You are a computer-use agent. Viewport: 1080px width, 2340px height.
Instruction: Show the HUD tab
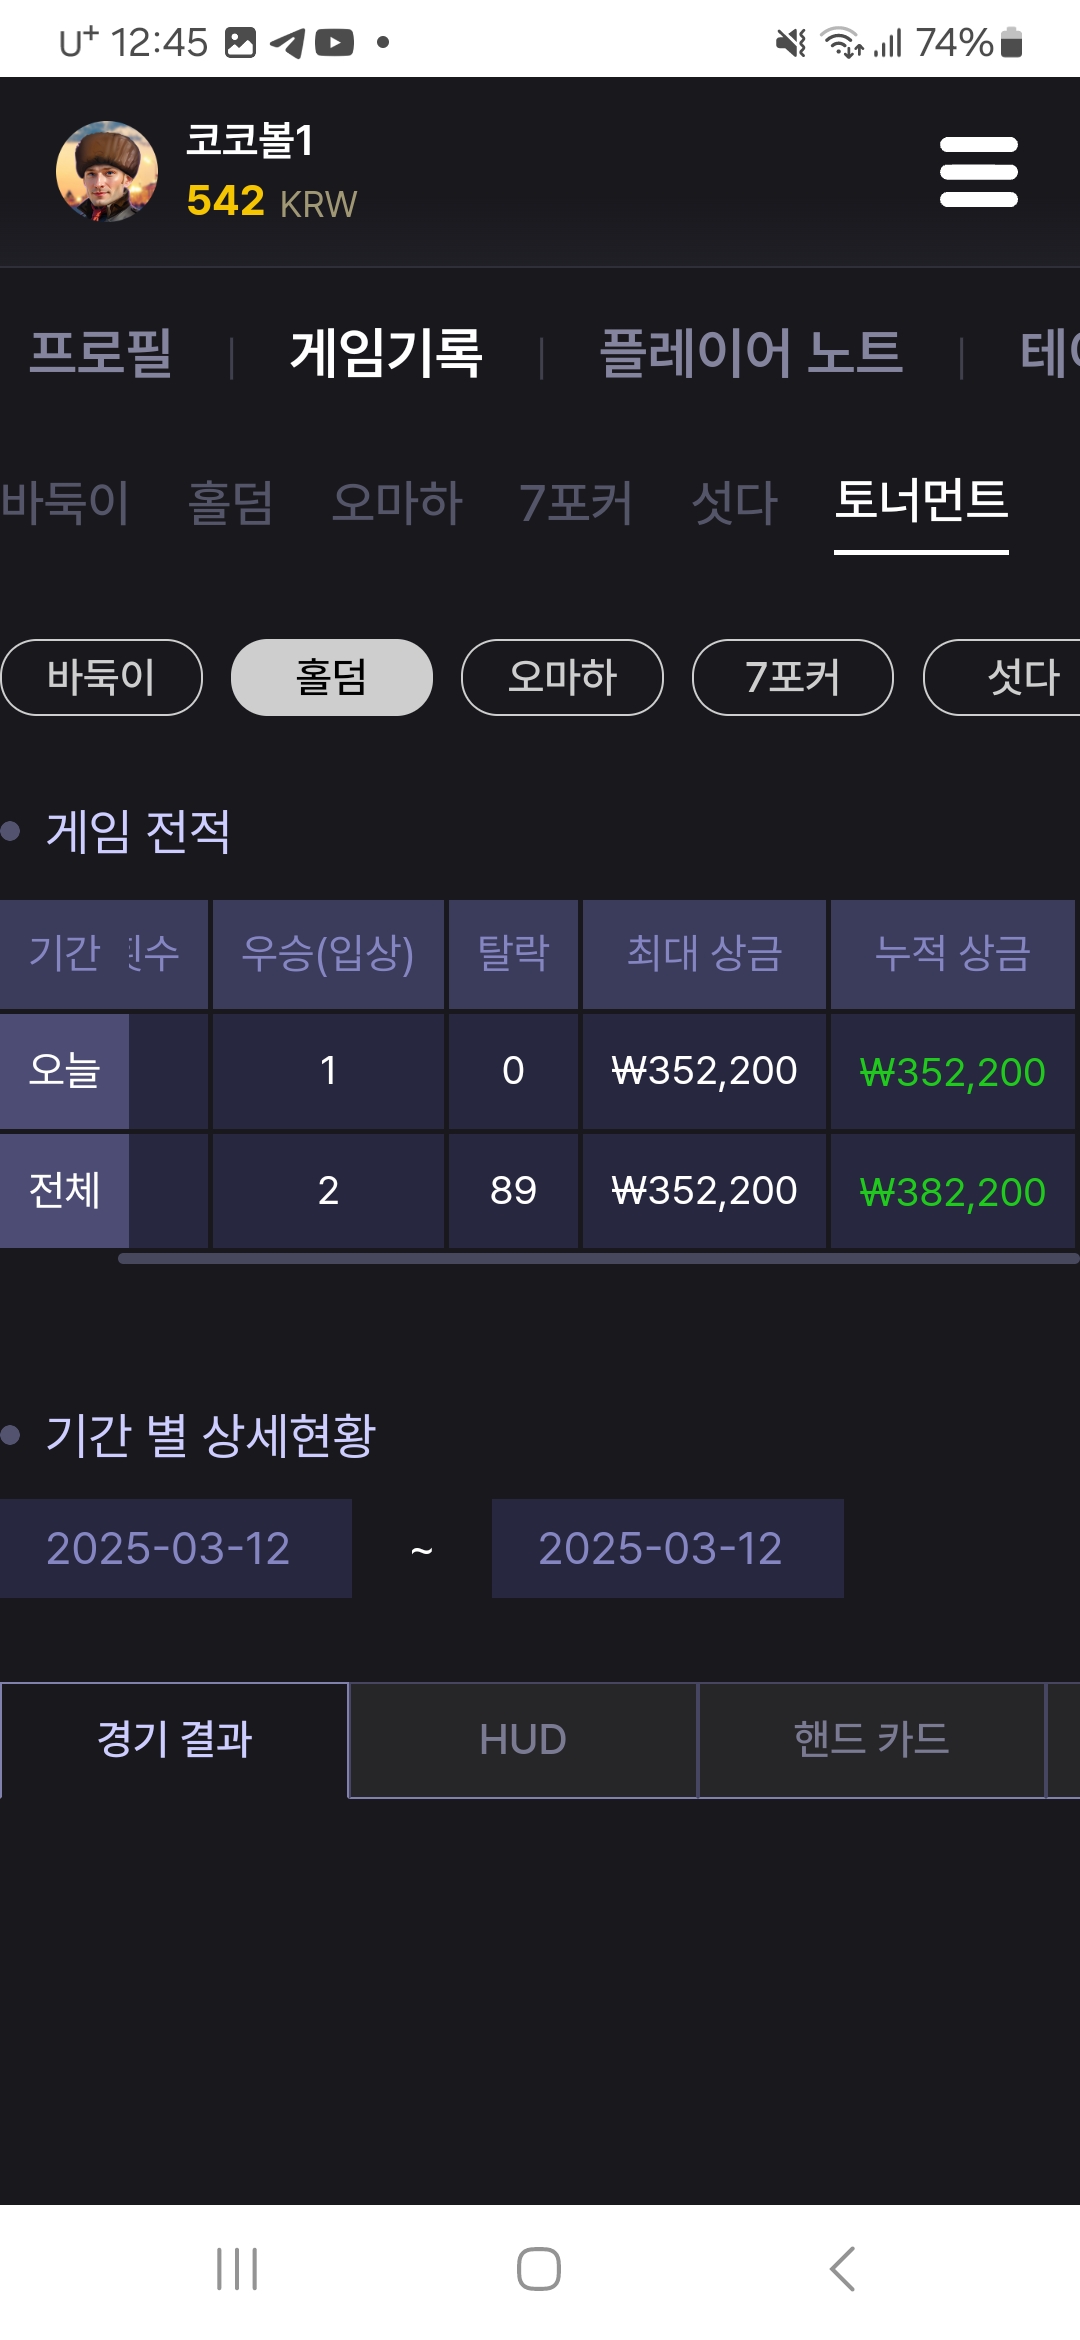pyautogui.click(x=523, y=1740)
